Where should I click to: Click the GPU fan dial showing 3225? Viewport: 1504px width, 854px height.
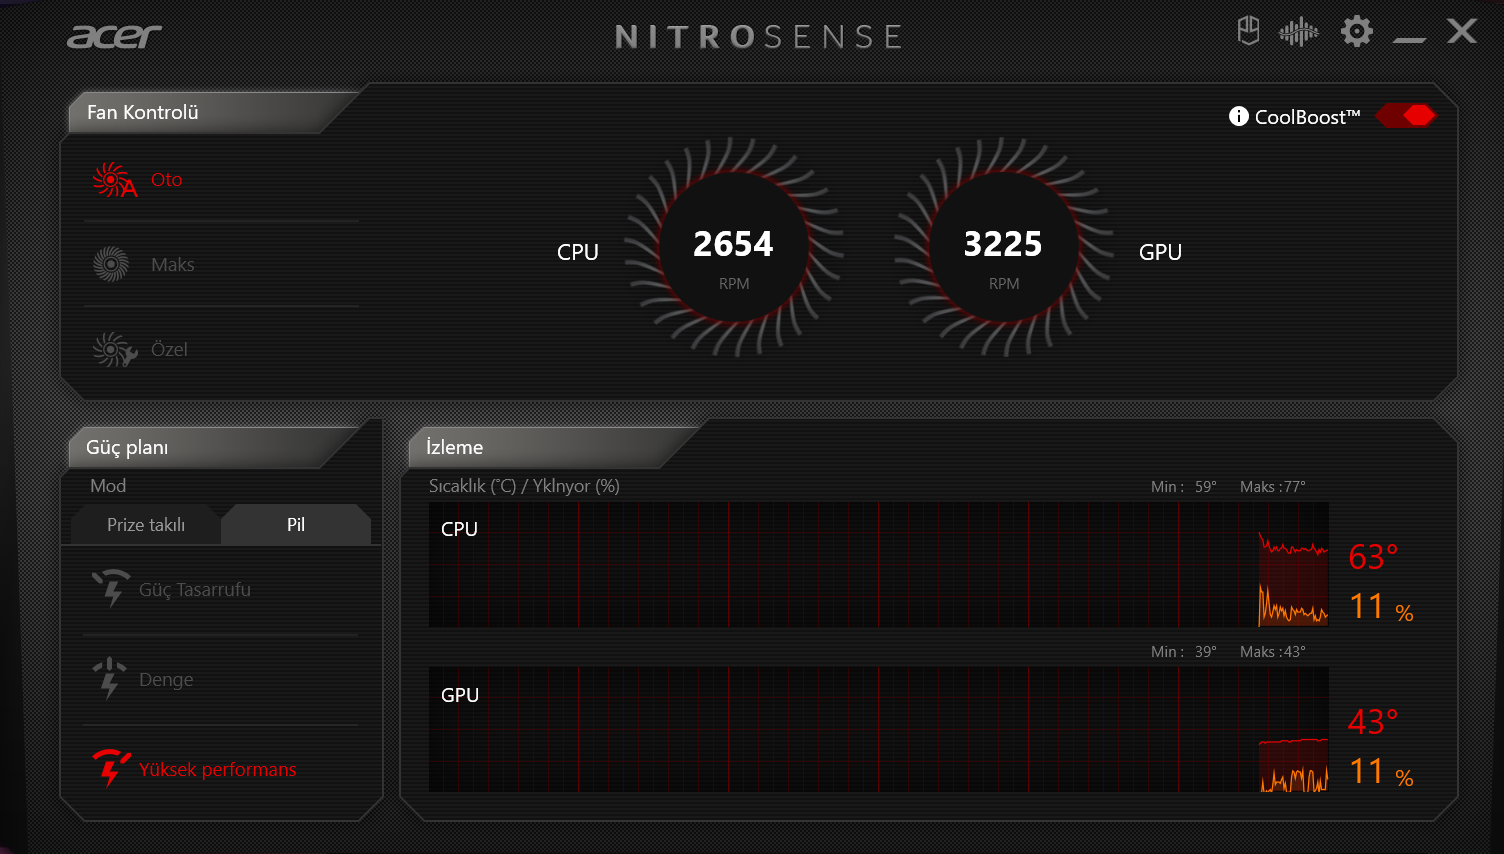click(x=1004, y=247)
